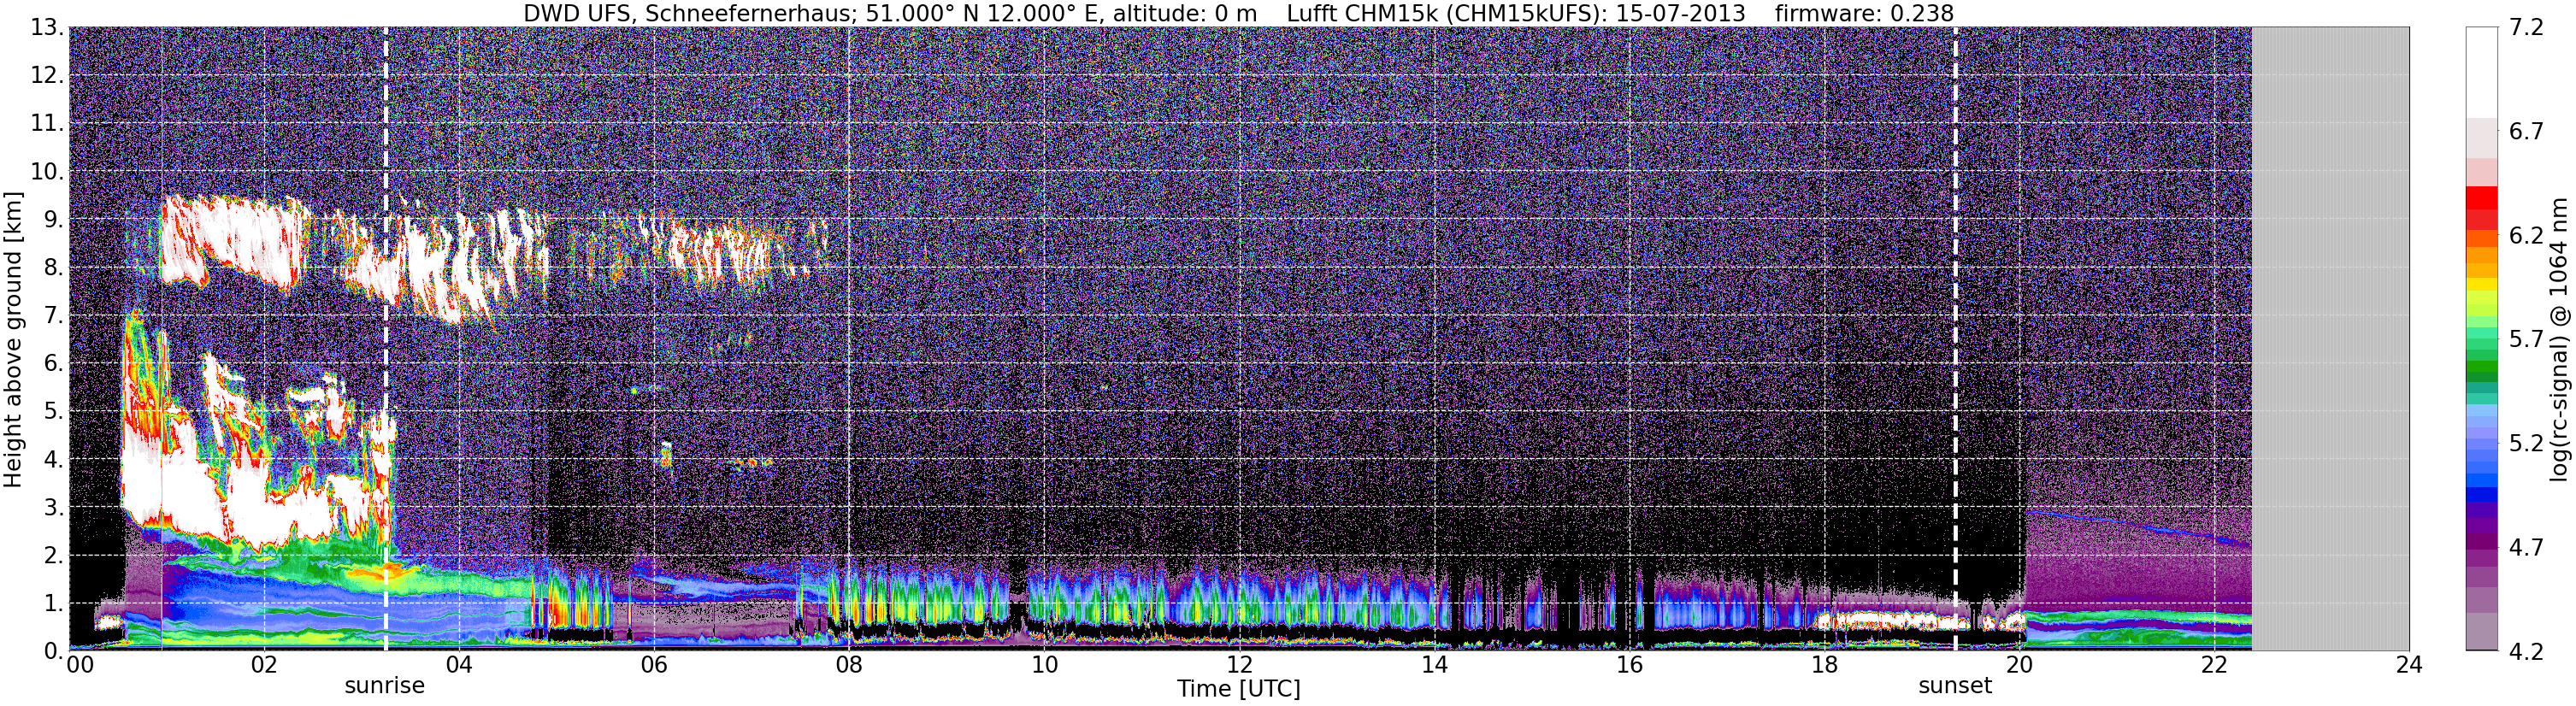
Task: Pick the purple segment near 4.7 on colorbar
Action: tap(2482, 540)
